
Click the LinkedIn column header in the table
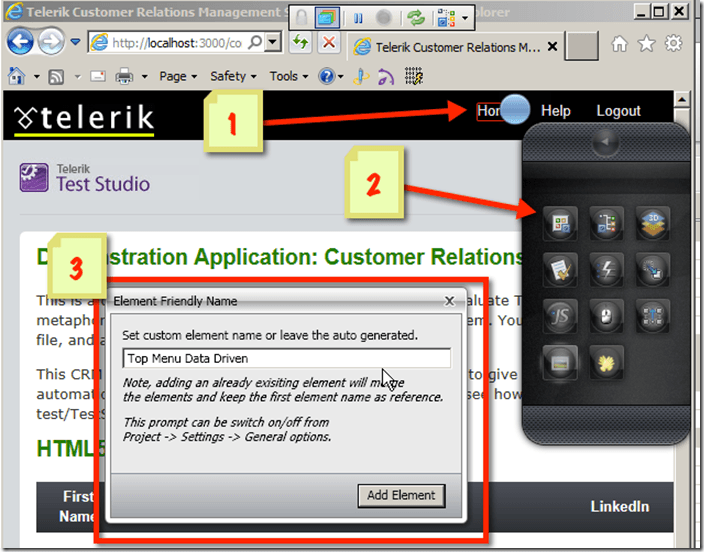[x=620, y=507]
